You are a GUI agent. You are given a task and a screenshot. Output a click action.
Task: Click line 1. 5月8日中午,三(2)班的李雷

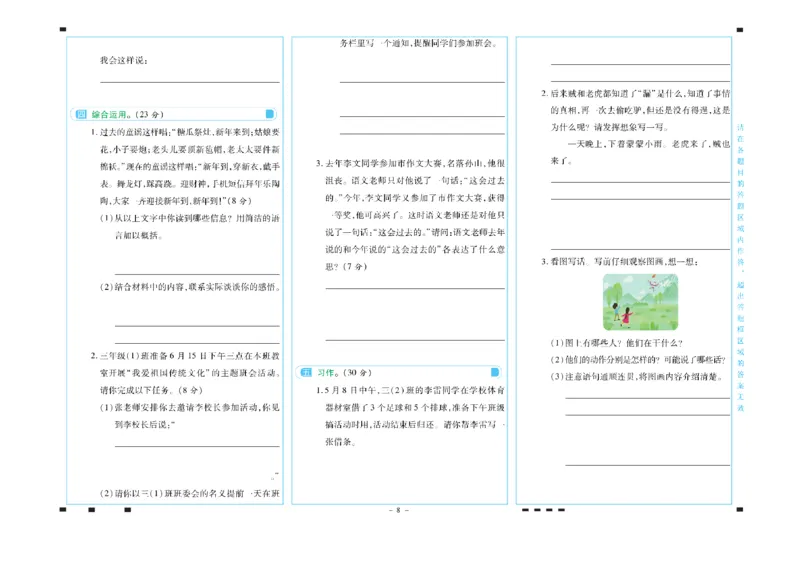[411, 390]
